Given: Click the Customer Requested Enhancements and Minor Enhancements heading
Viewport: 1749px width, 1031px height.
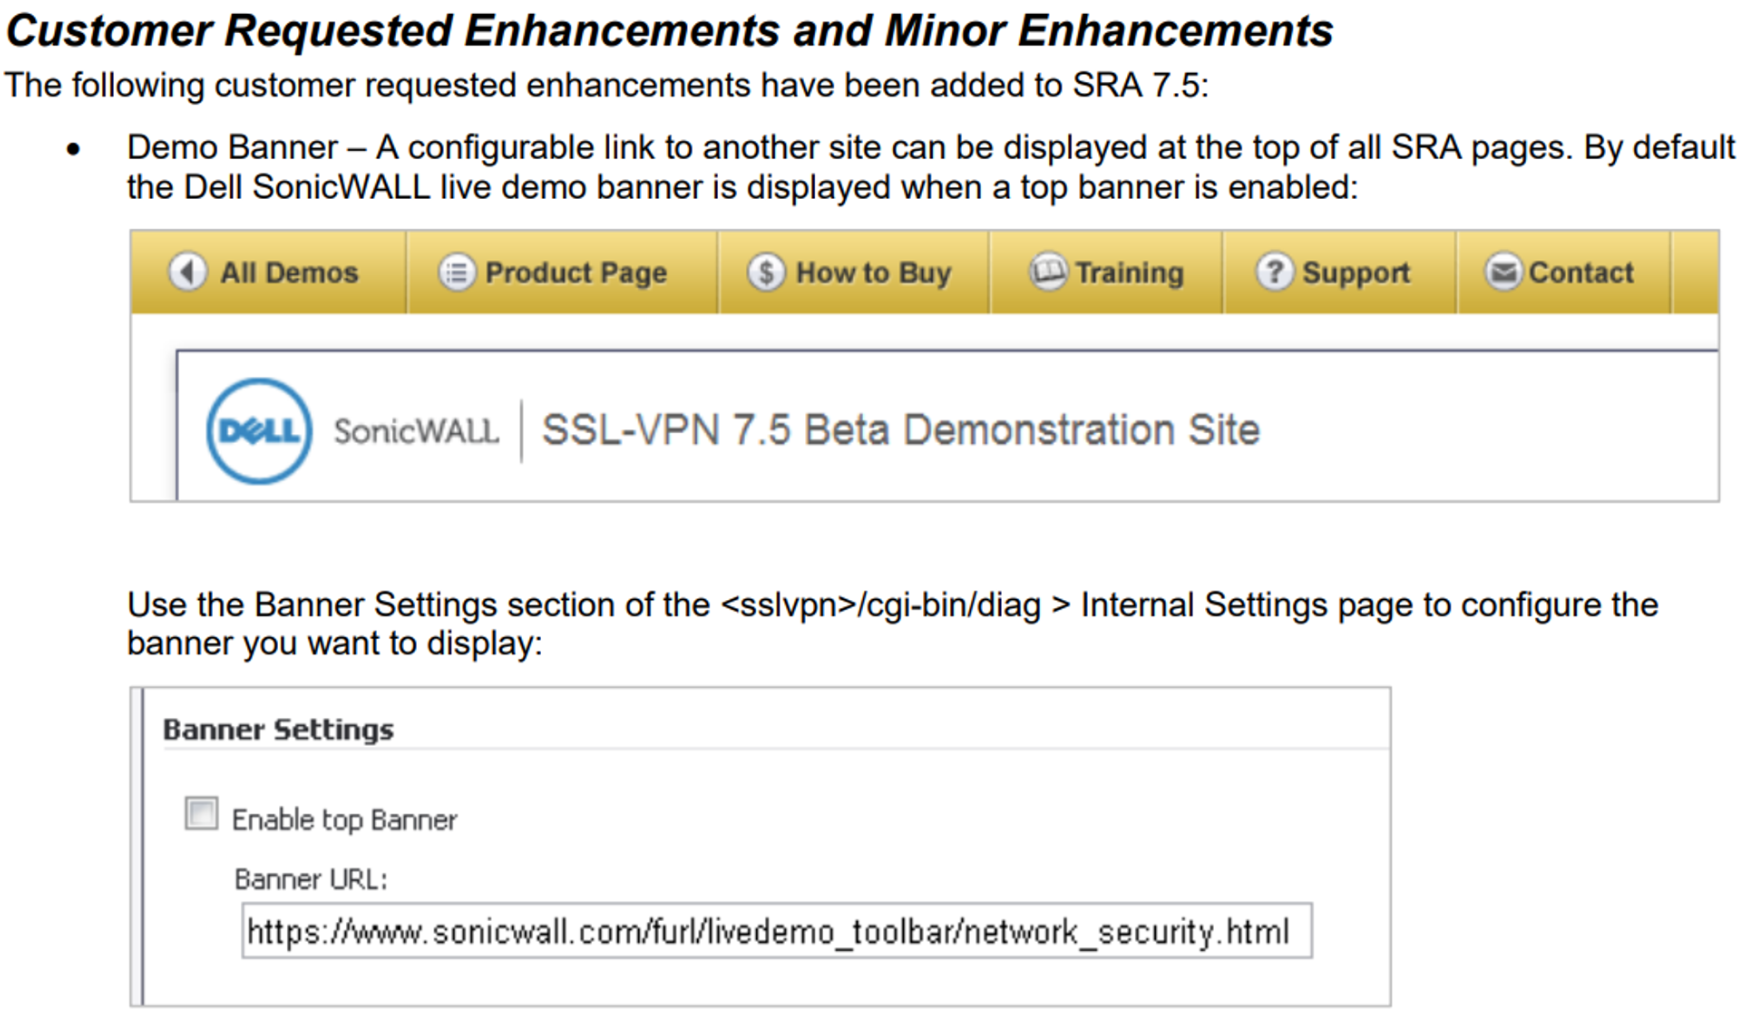Looking at the screenshot, I should [x=669, y=31].
